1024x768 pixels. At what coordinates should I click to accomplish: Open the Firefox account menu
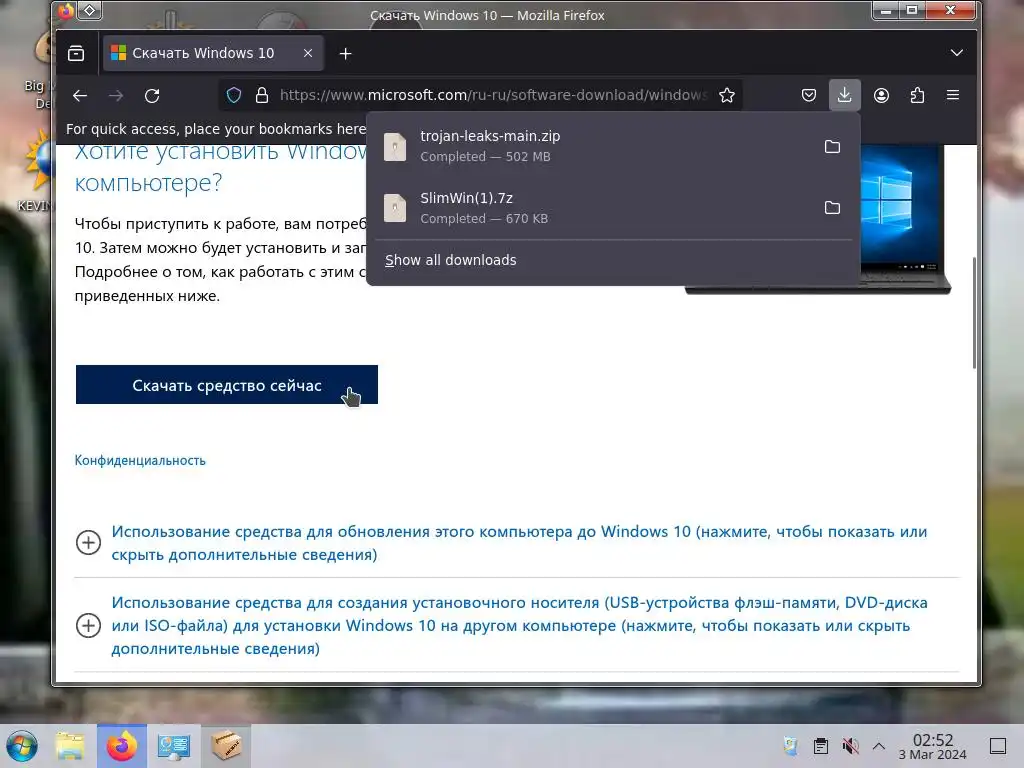pos(881,95)
